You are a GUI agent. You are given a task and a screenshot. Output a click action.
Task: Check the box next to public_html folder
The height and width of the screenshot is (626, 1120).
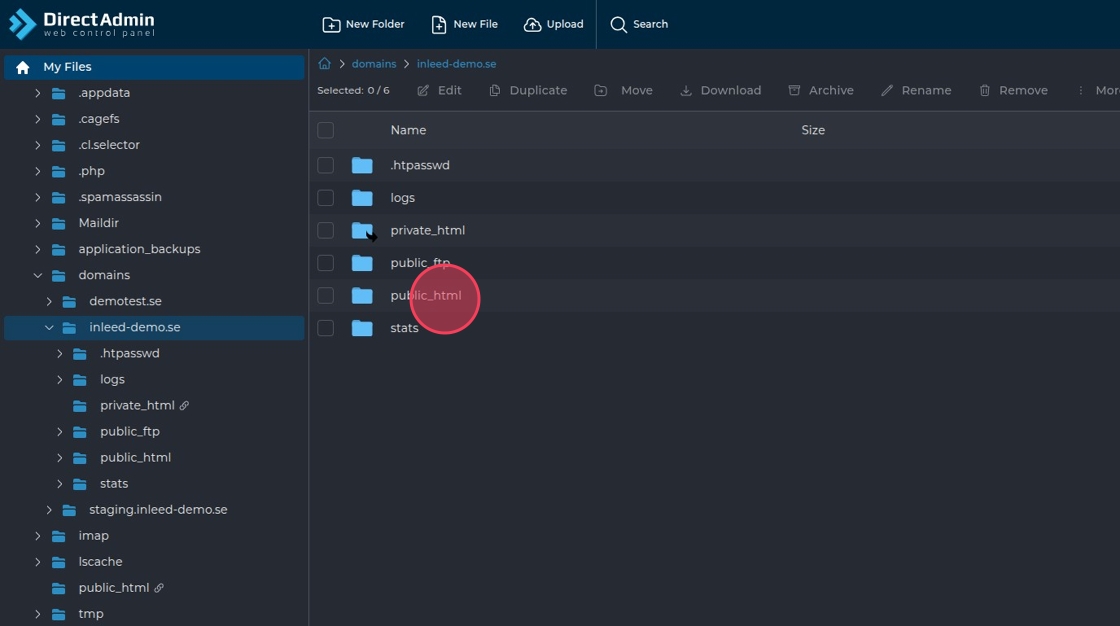325,295
